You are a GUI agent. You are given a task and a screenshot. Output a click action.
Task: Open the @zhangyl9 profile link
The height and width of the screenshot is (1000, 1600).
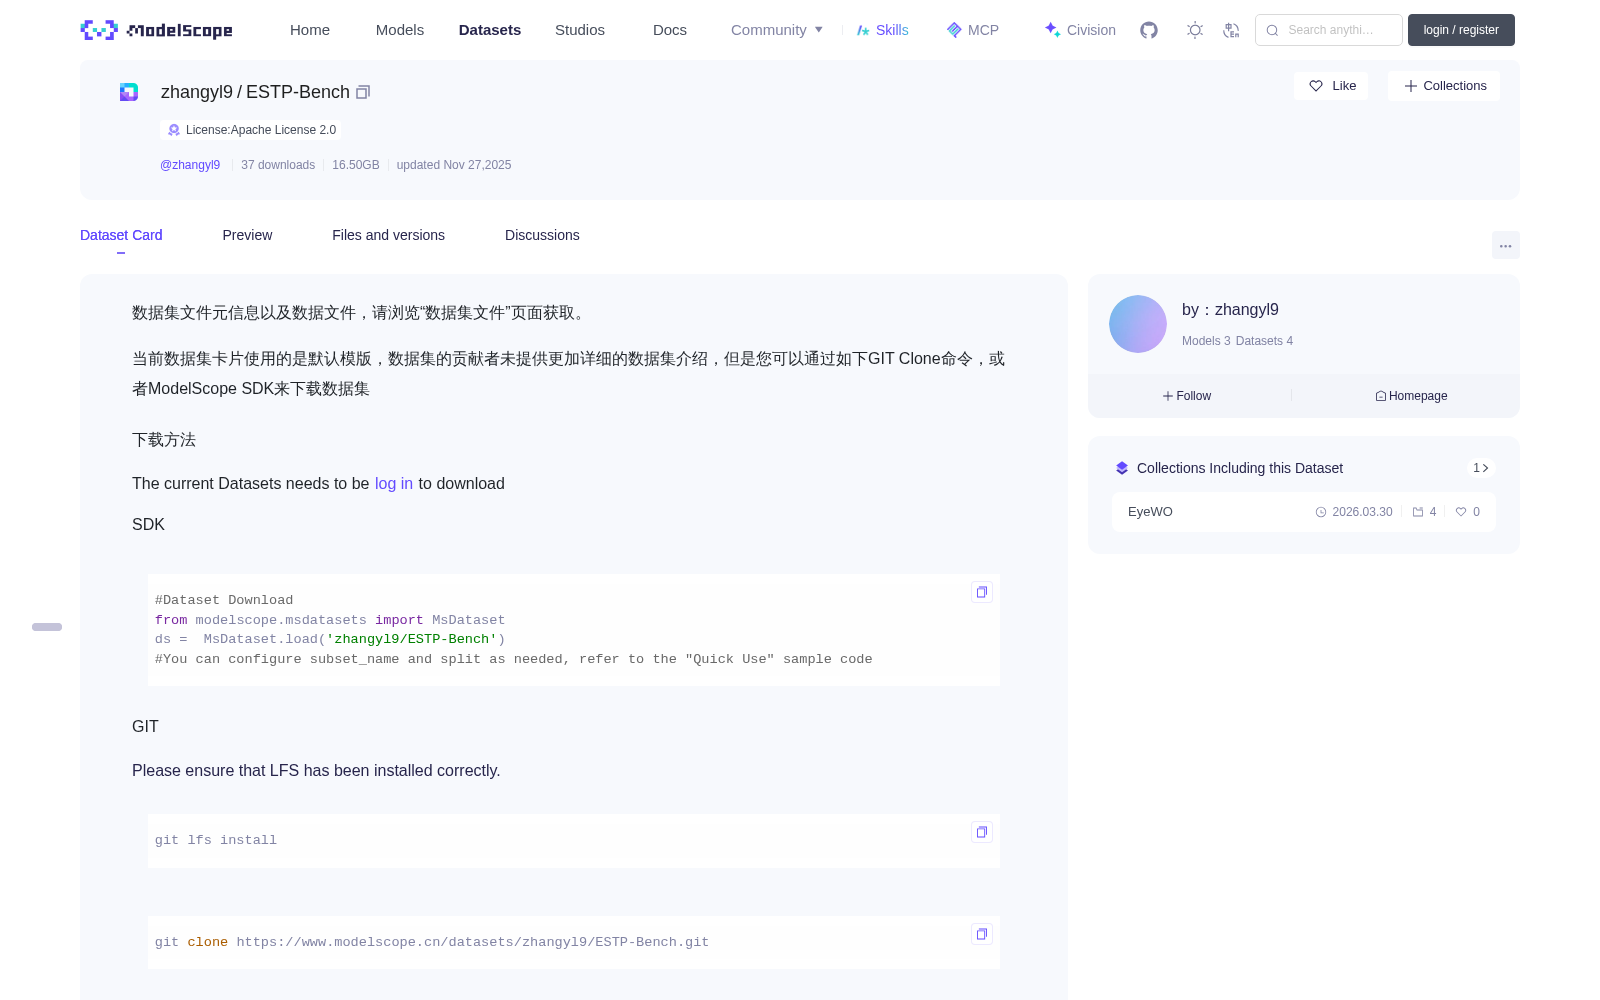pyautogui.click(x=190, y=165)
